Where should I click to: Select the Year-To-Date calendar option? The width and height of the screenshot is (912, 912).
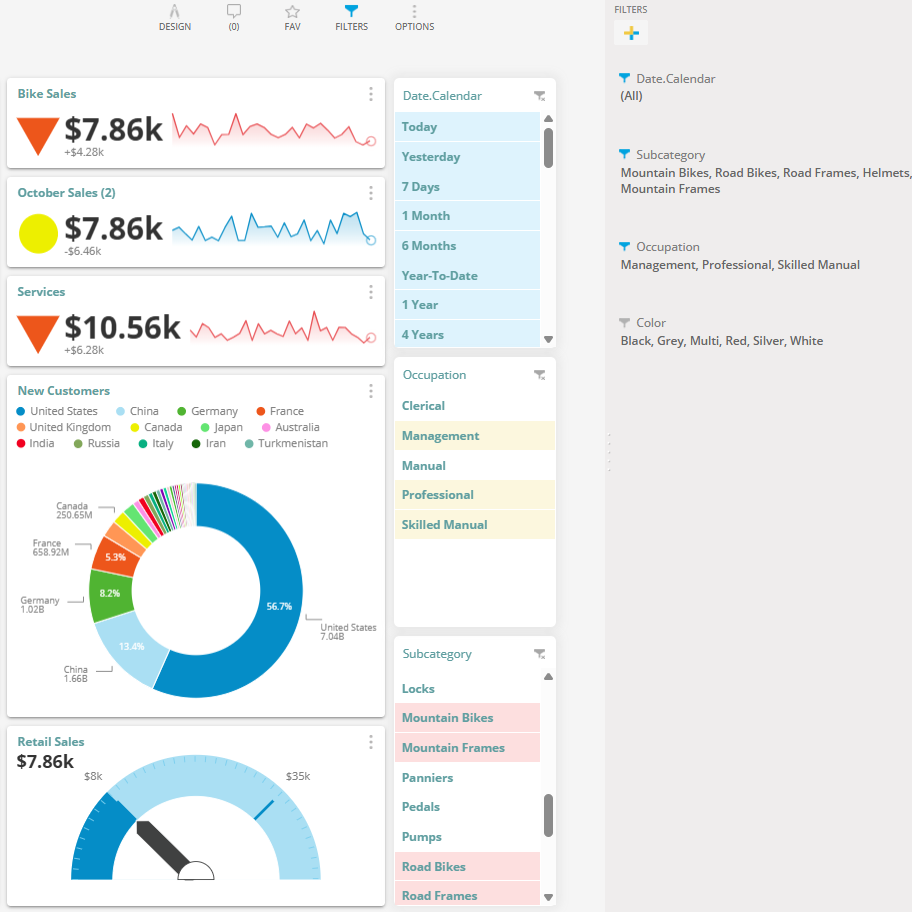pyautogui.click(x=439, y=275)
